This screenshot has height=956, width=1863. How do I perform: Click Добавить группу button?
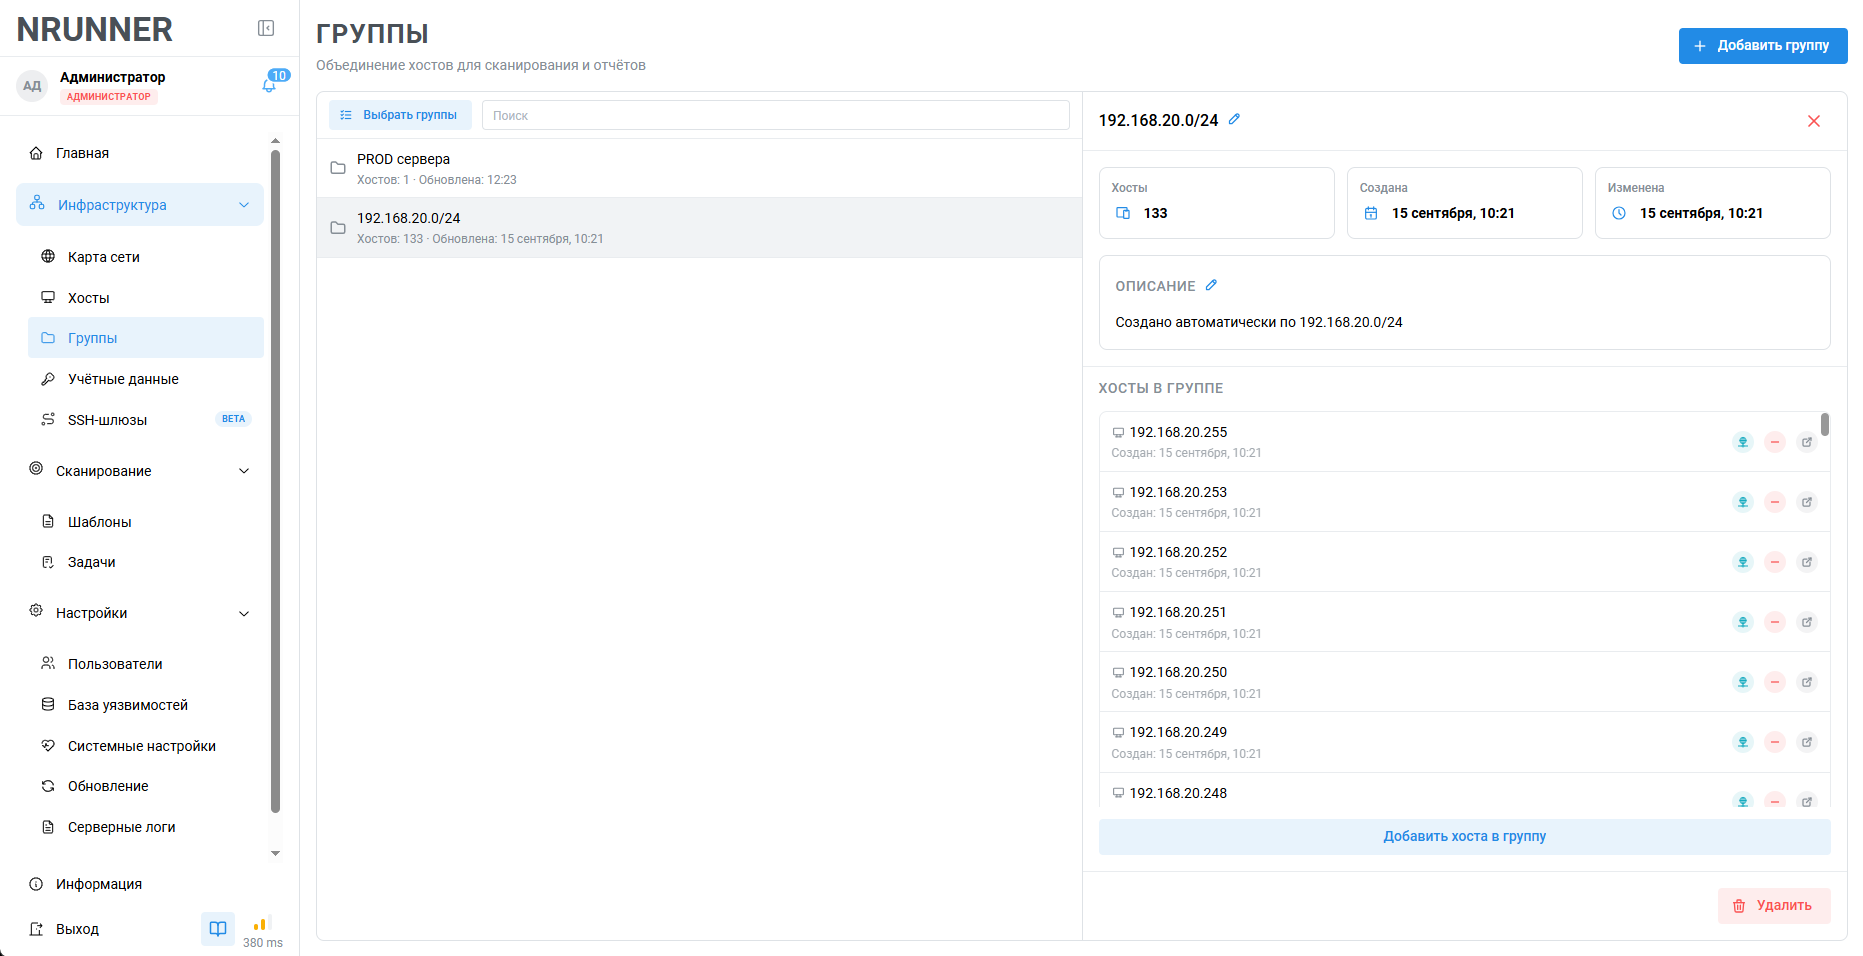(1763, 46)
